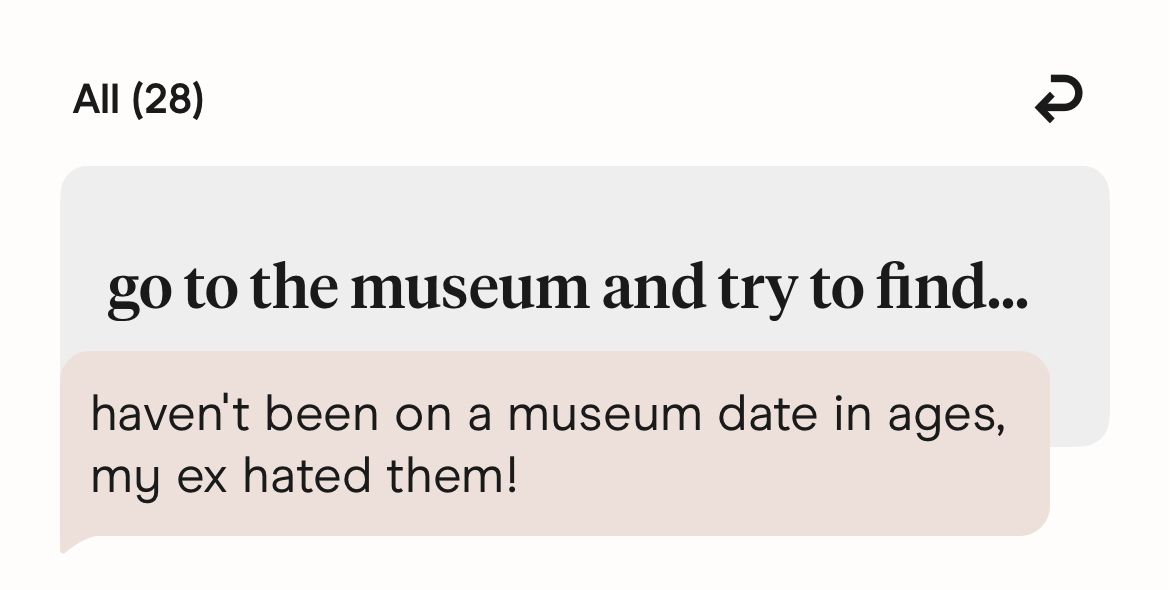Click the '(28)' count next to All

[167, 100]
